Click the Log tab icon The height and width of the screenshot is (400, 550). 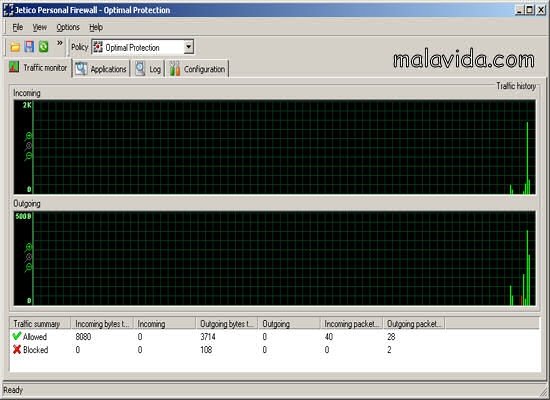pyautogui.click(x=140, y=68)
